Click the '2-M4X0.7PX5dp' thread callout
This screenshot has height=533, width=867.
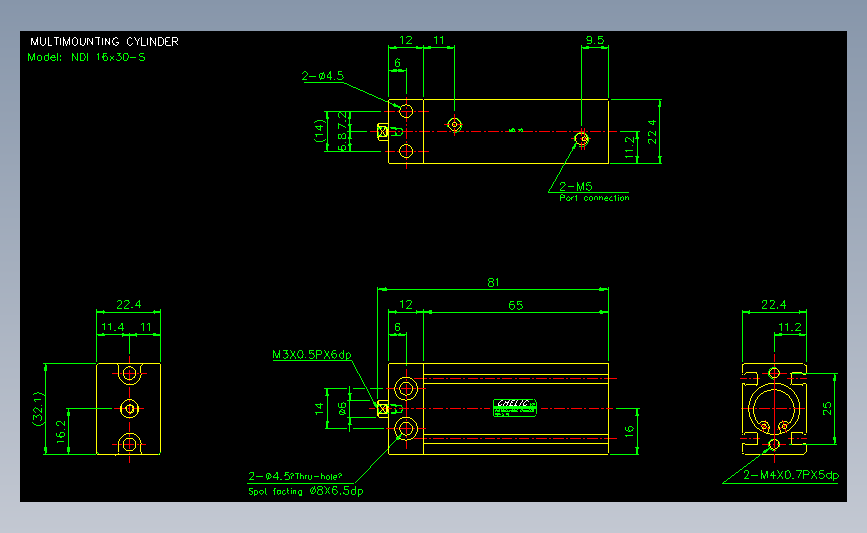791,475
